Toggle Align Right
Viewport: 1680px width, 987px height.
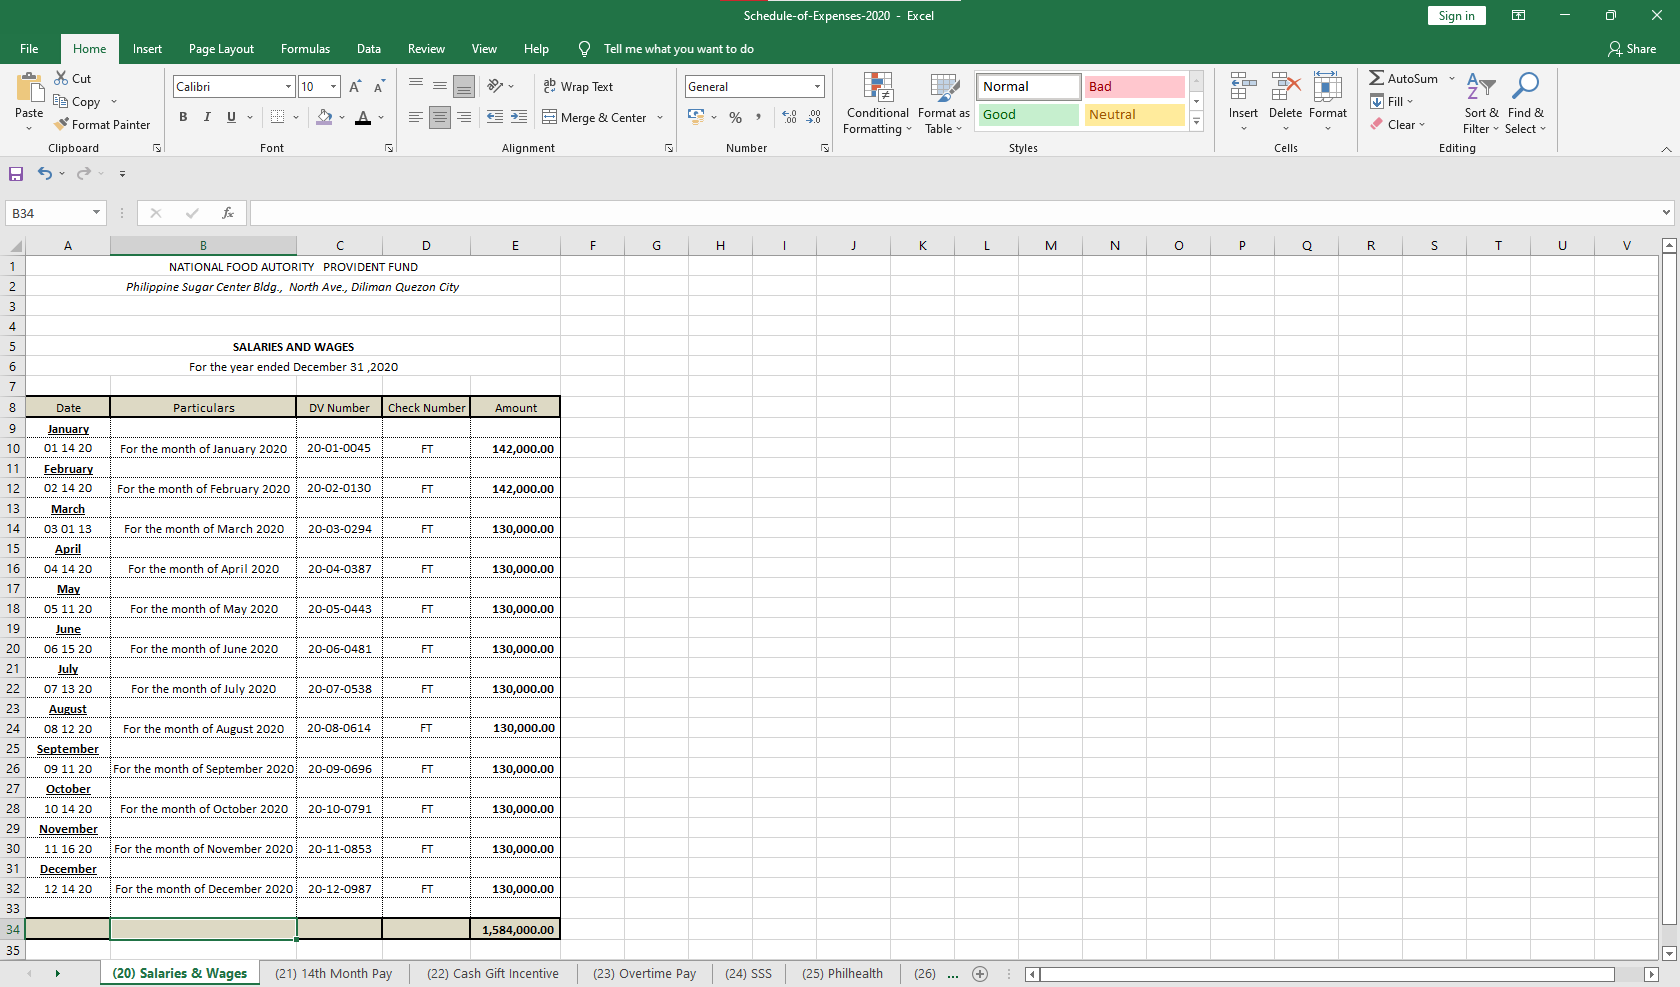(x=464, y=117)
